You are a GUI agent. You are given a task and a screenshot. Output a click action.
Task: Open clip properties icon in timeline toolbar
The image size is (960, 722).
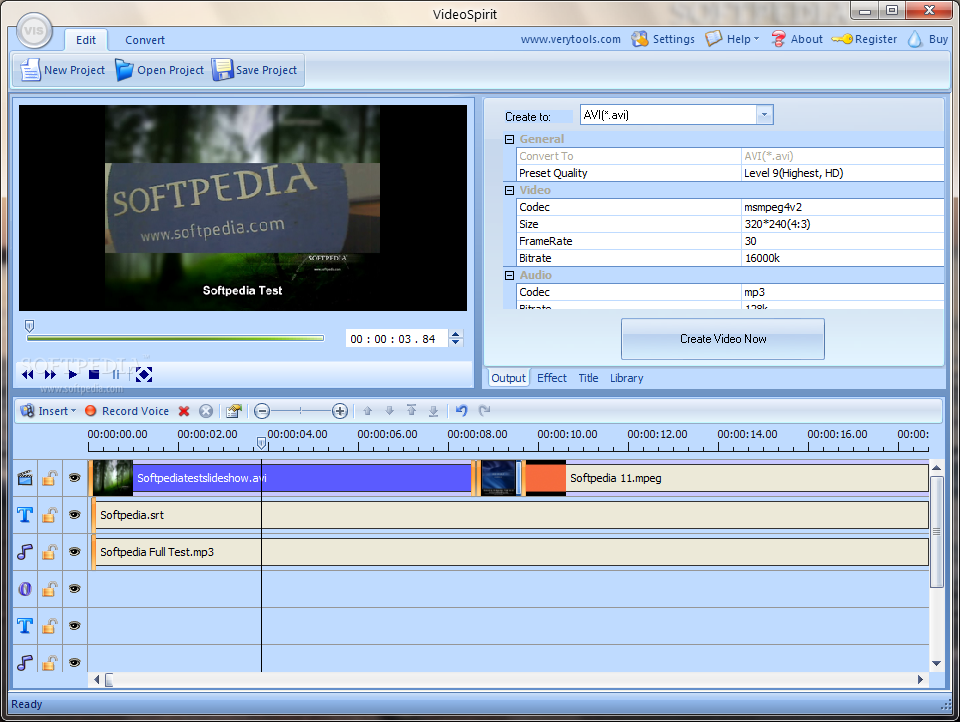pos(233,411)
